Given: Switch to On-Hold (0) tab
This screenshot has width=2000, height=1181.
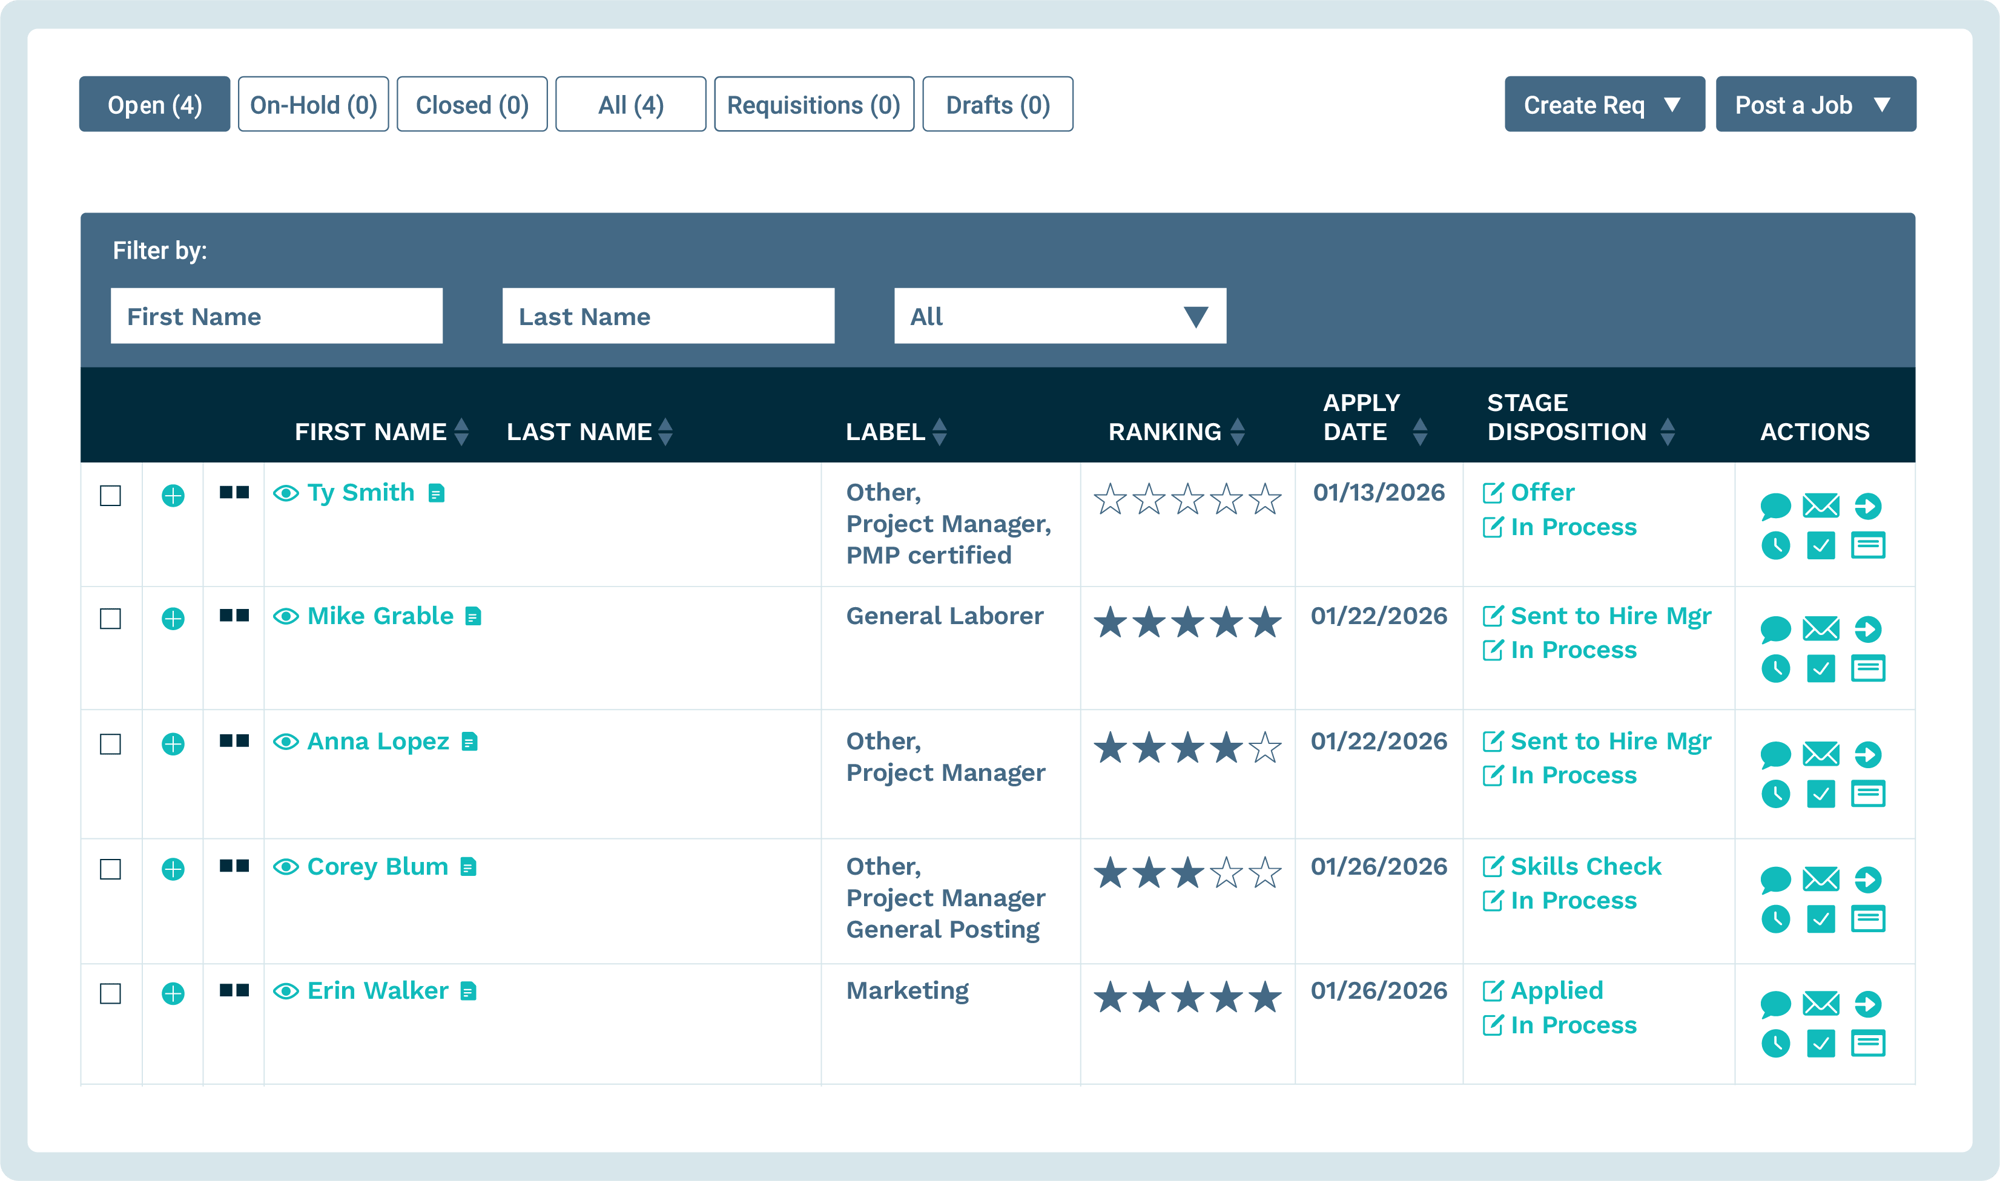Looking at the screenshot, I should tap(313, 104).
